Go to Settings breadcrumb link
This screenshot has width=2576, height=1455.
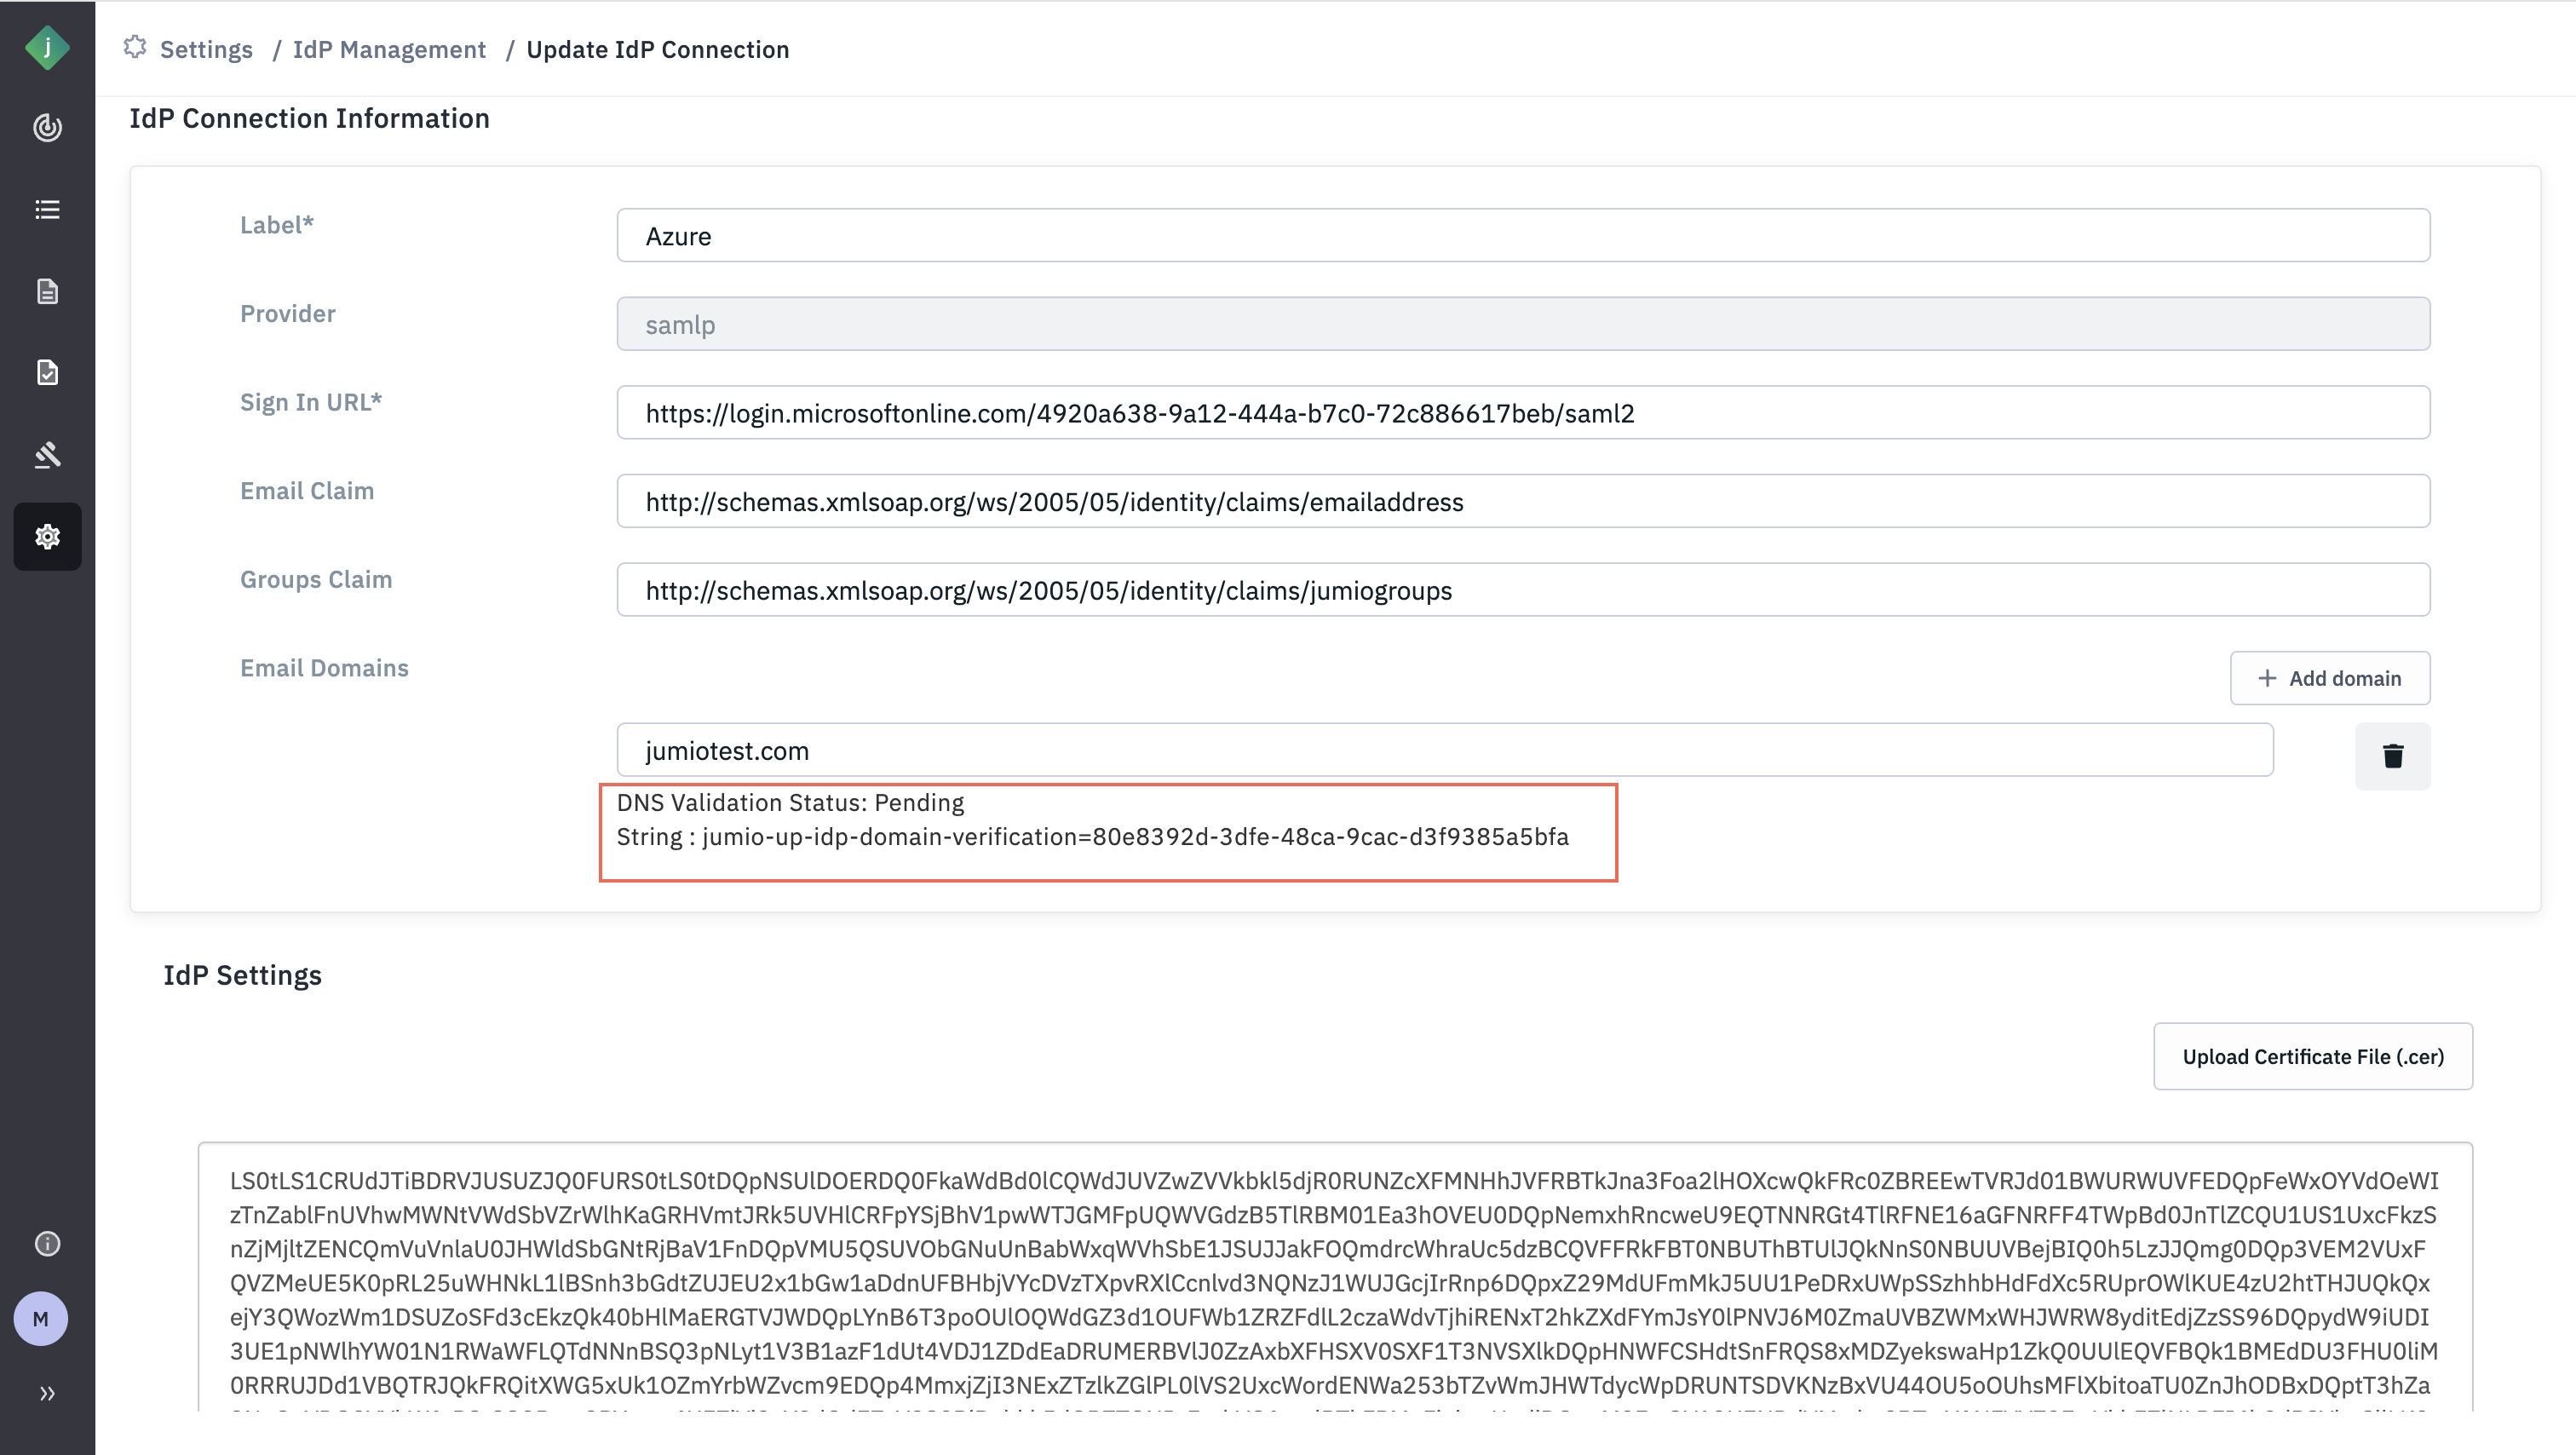pyautogui.click(x=206, y=49)
